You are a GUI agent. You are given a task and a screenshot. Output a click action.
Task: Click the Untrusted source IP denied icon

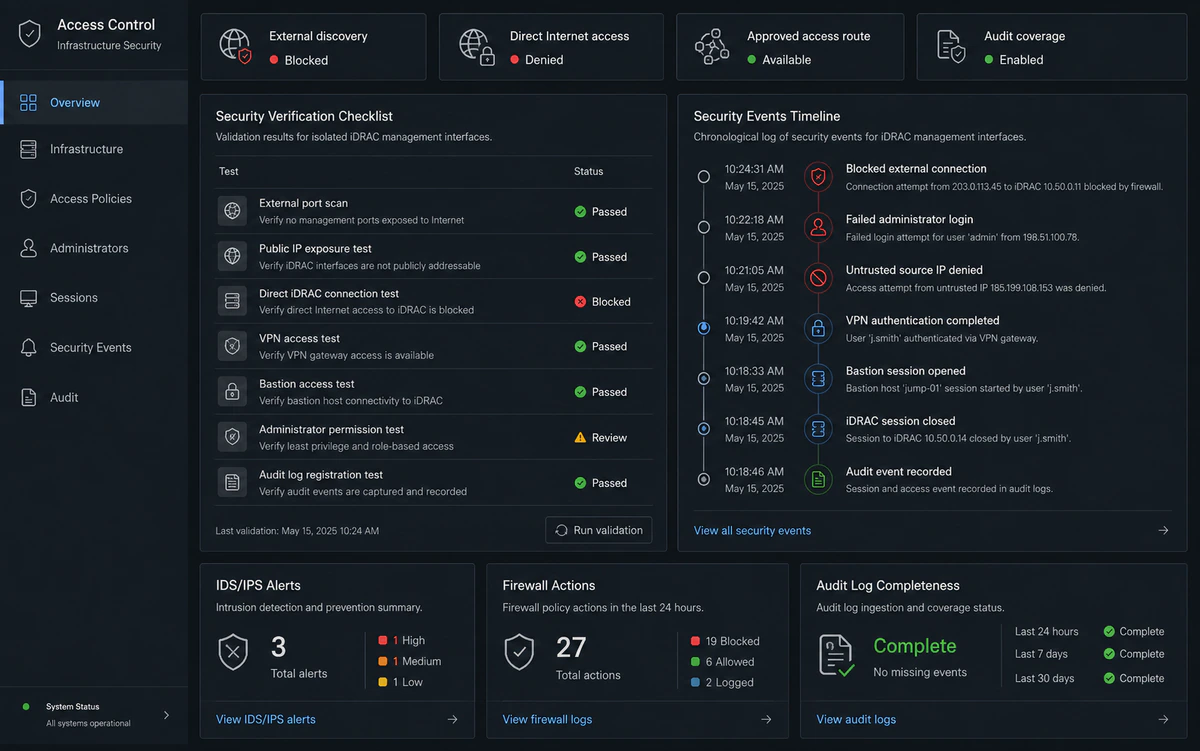click(818, 278)
